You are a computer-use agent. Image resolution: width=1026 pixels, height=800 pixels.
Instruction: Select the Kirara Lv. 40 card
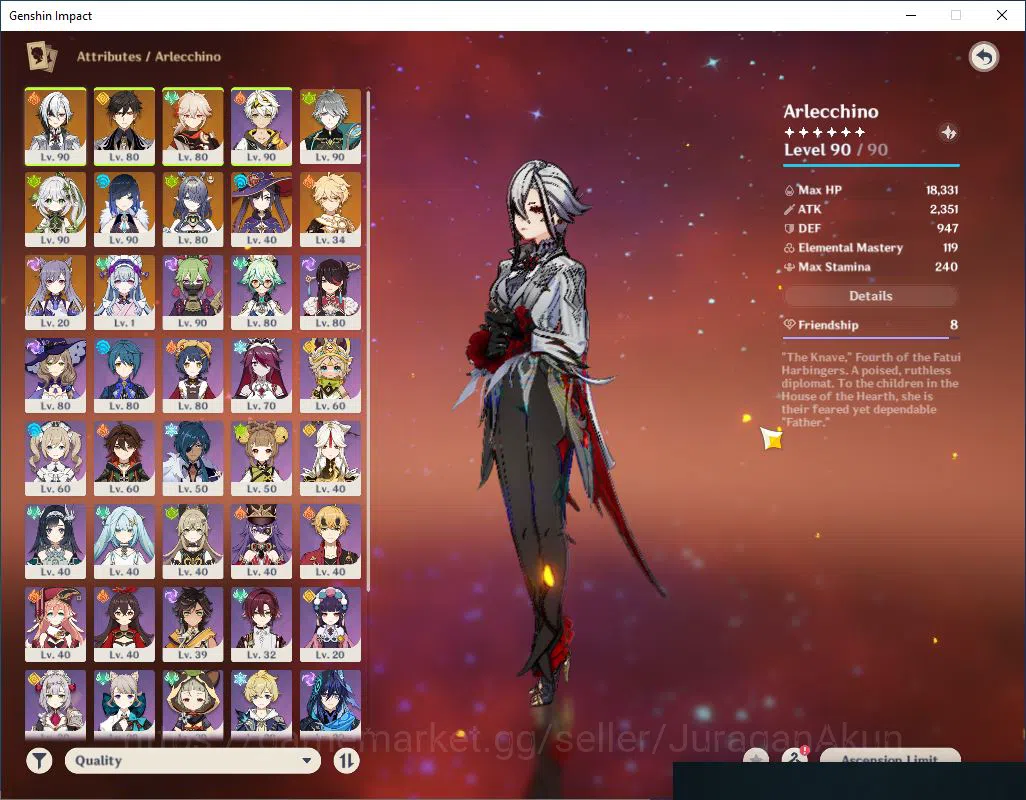click(x=193, y=542)
